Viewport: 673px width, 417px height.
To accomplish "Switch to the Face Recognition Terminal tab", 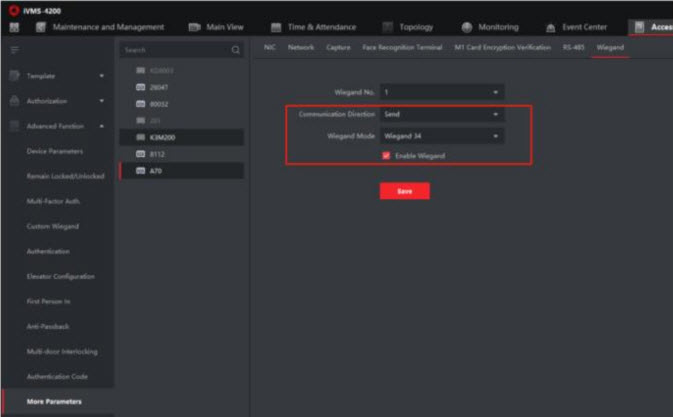I will [403, 47].
